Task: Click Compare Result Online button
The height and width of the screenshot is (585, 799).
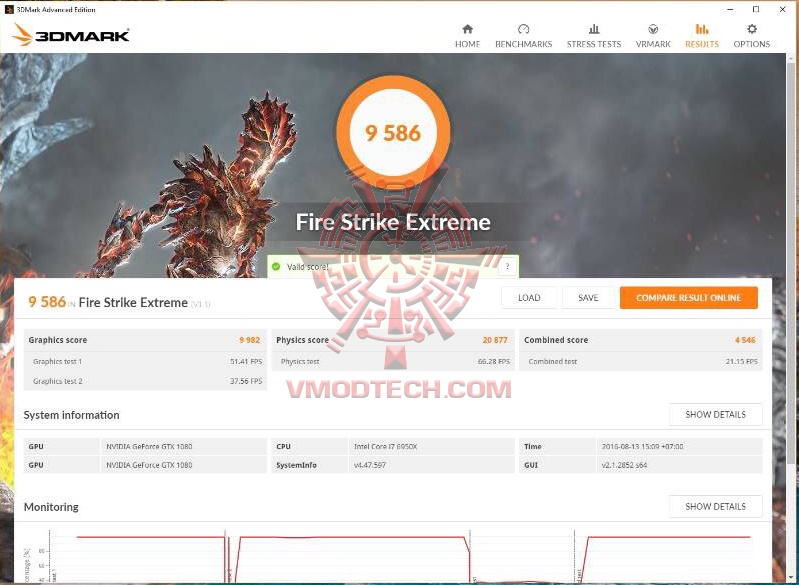Action: [688, 298]
